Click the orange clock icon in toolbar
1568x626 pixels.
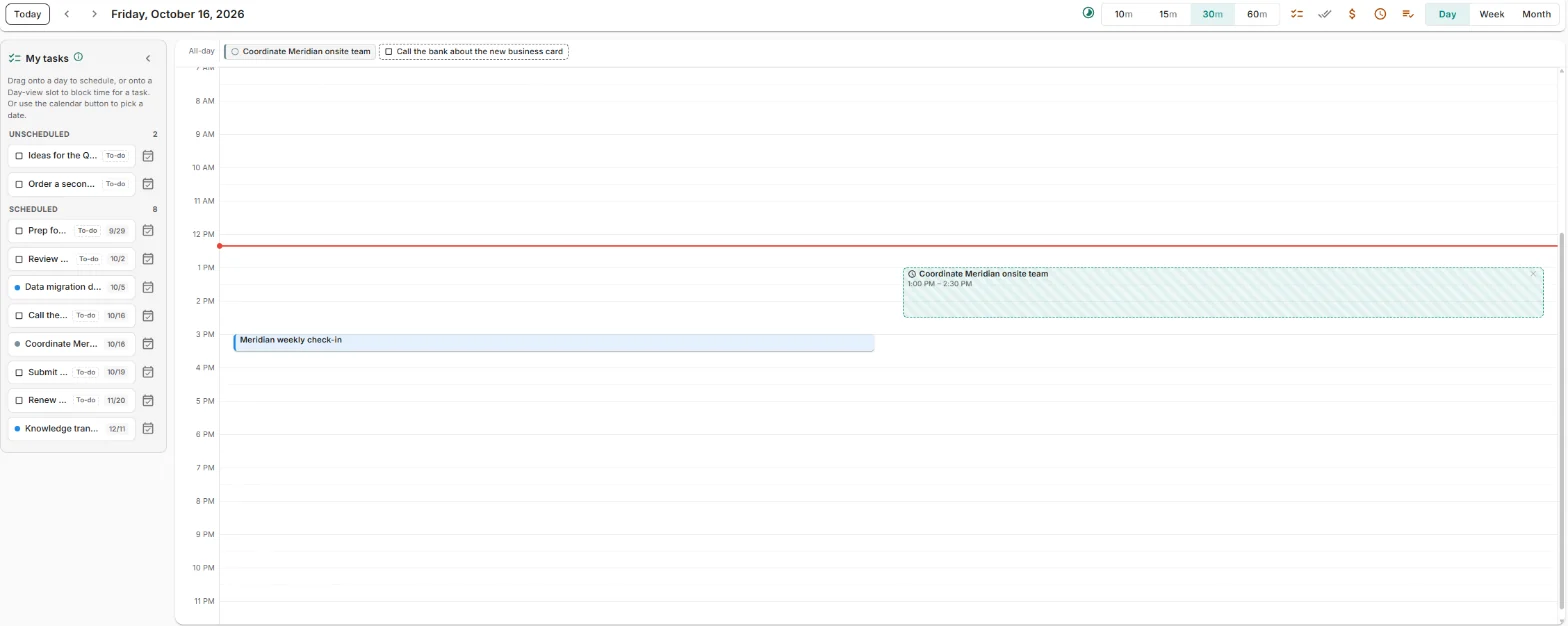(1380, 14)
